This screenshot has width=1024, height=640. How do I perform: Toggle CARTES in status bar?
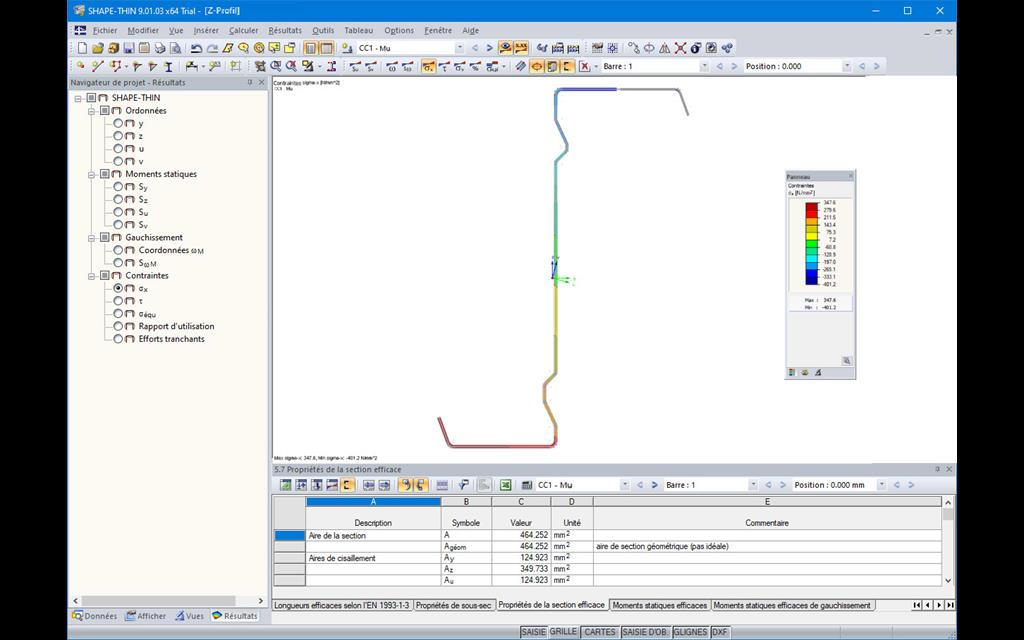click(600, 632)
